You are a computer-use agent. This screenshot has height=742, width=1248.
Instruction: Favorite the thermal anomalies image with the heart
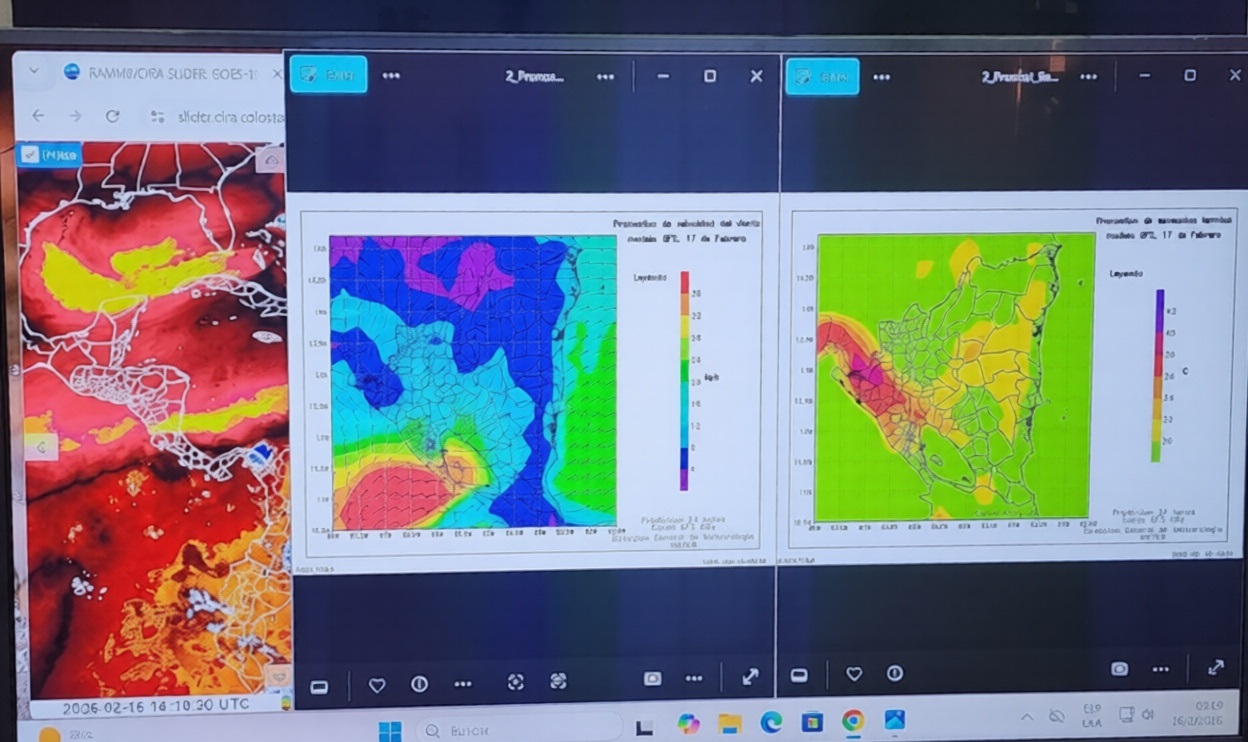pyautogui.click(x=853, y=674)
